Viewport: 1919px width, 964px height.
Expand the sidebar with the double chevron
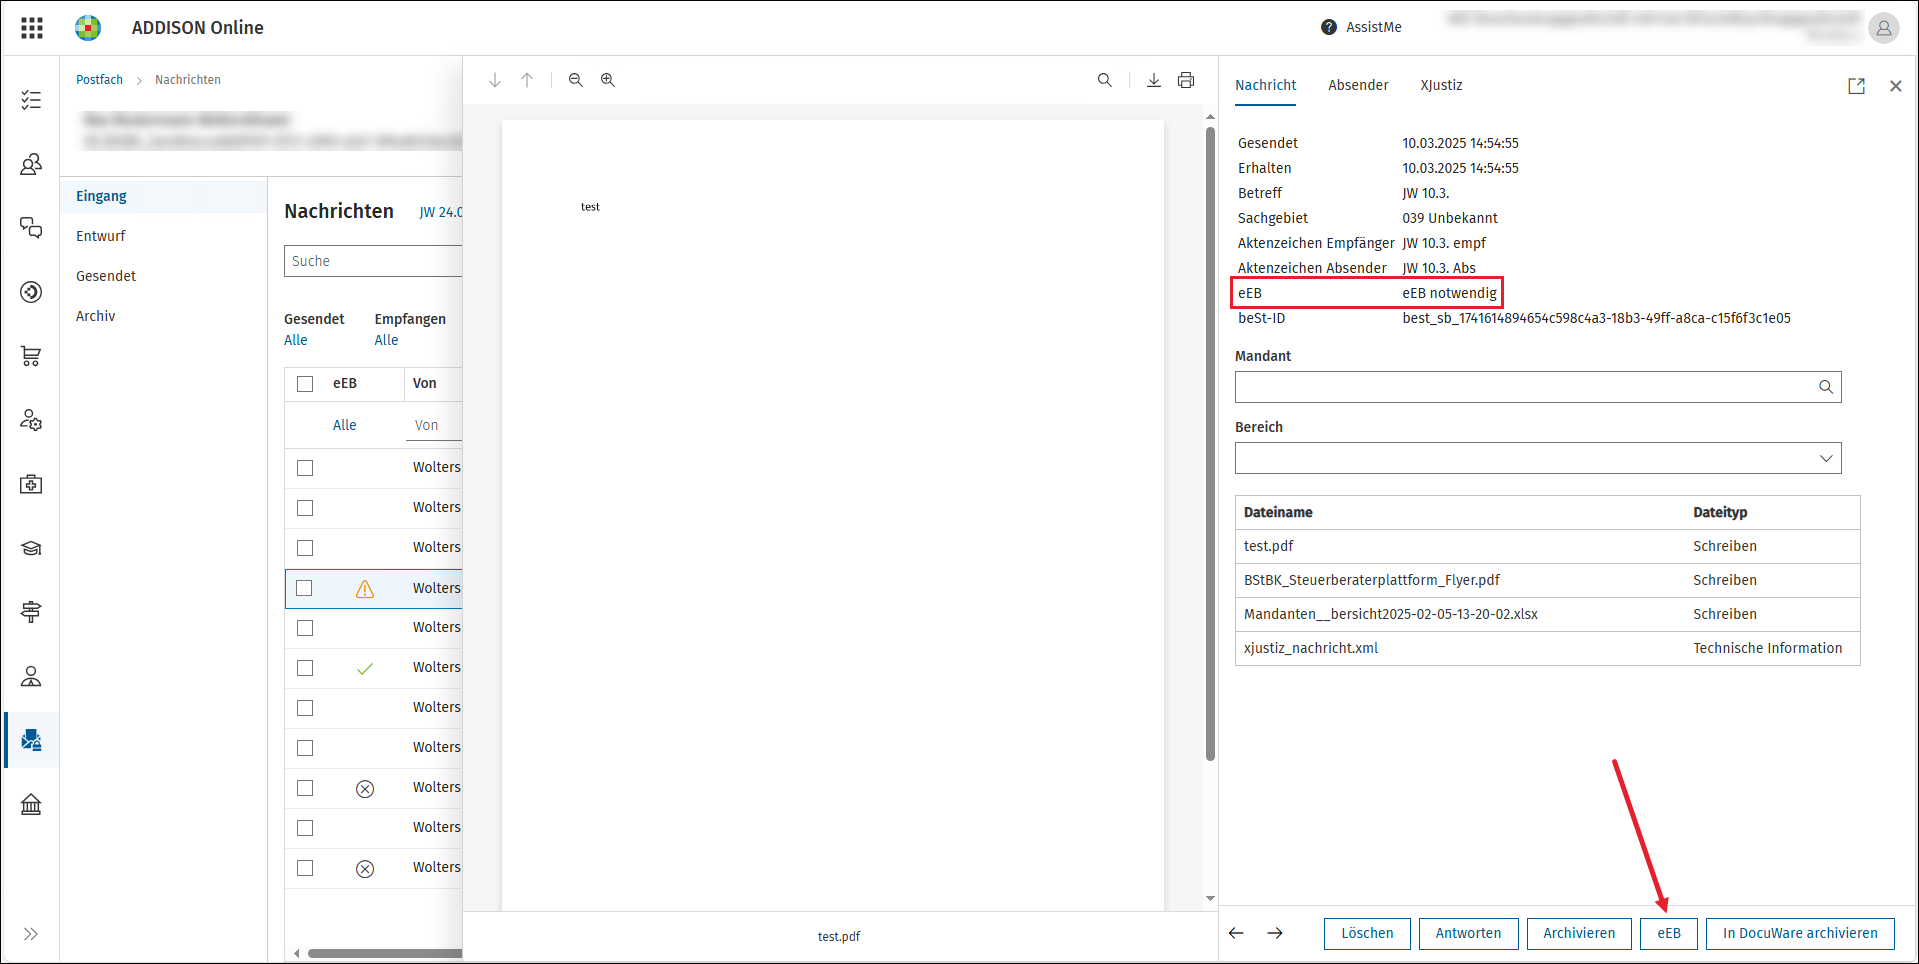(x=31, y=934)
